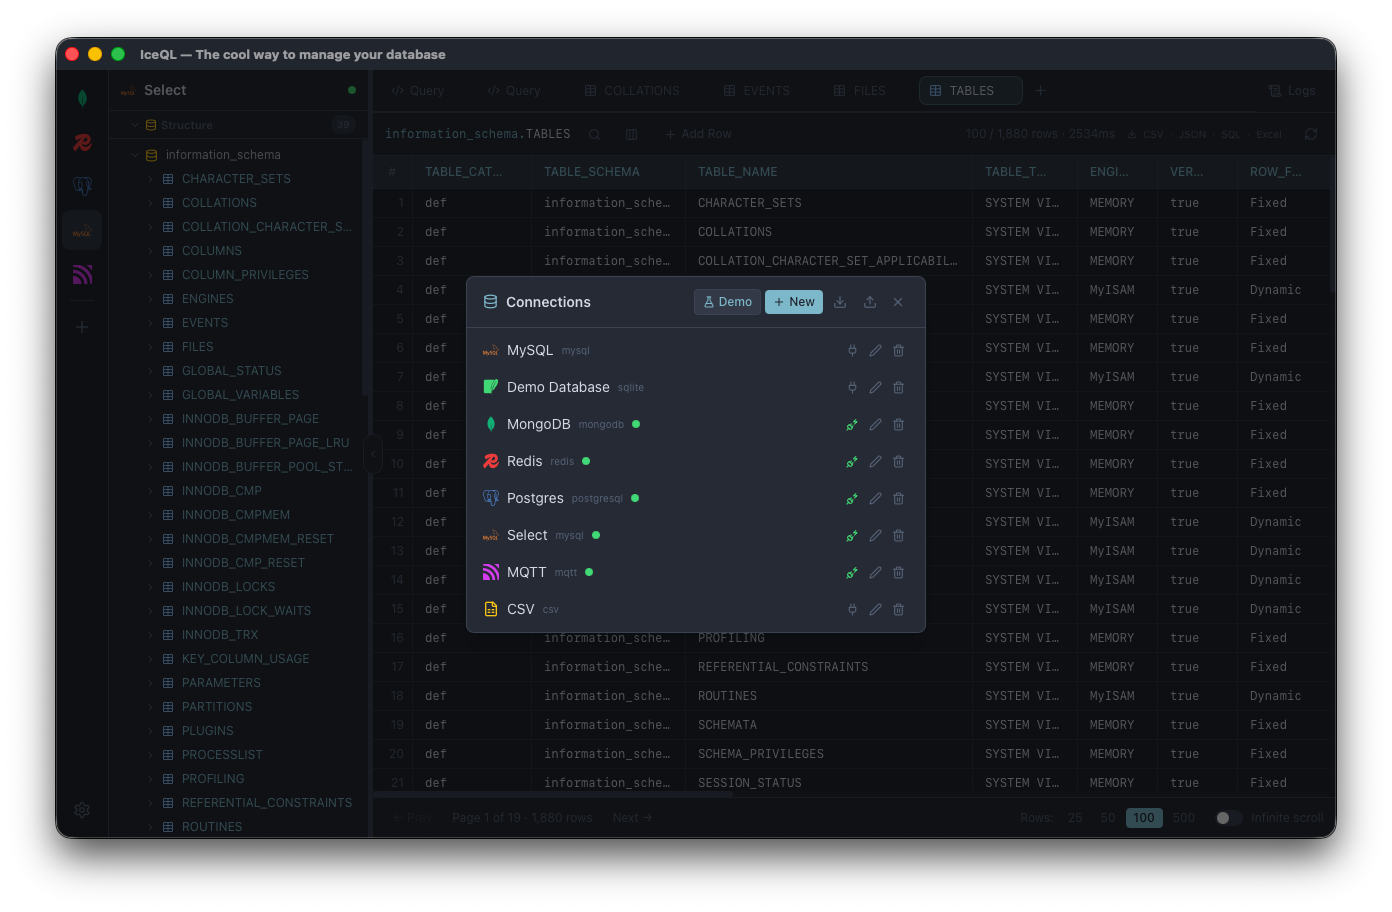
Task: Switch to the FILES tab
Action: click(860, 91)
